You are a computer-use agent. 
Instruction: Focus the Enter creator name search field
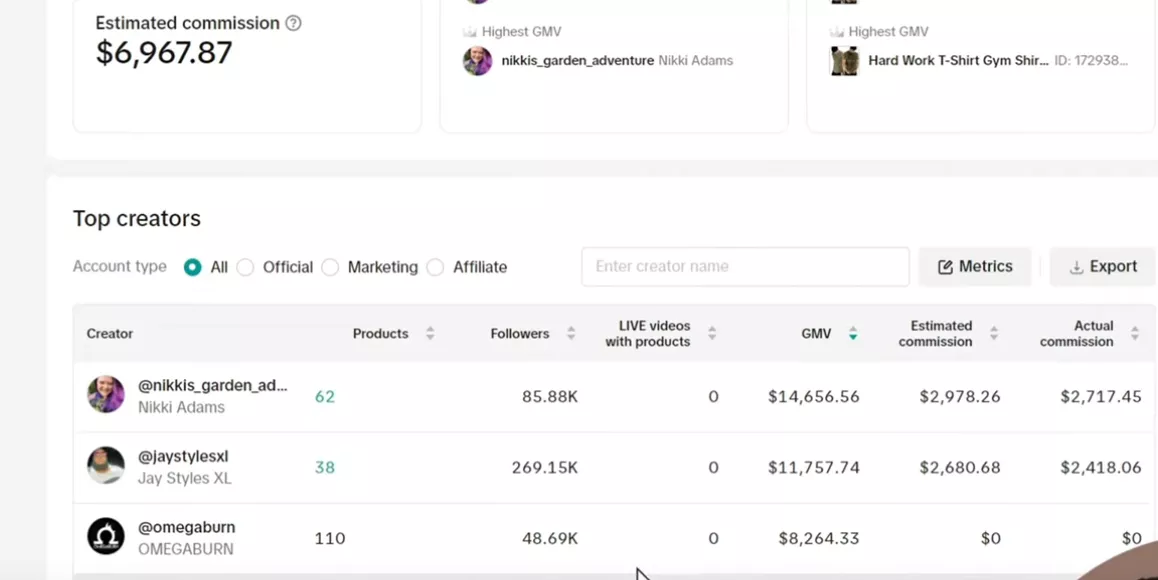coord(745,267)
